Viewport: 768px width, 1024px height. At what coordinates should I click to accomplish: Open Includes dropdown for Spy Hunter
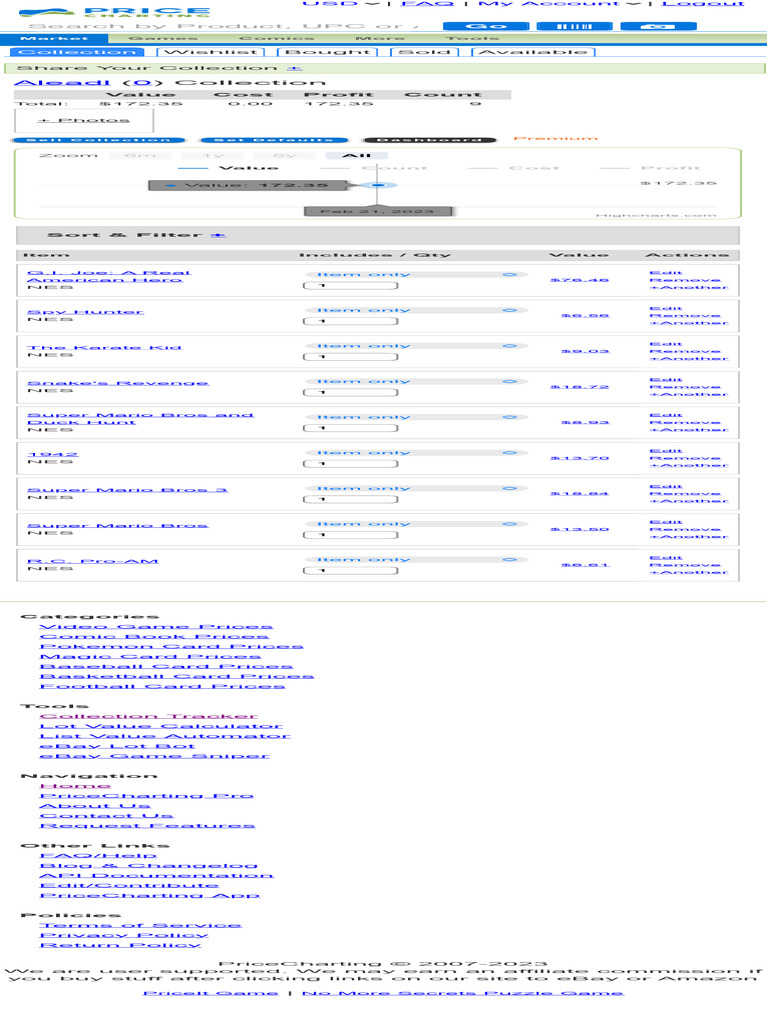pos(417,311)
